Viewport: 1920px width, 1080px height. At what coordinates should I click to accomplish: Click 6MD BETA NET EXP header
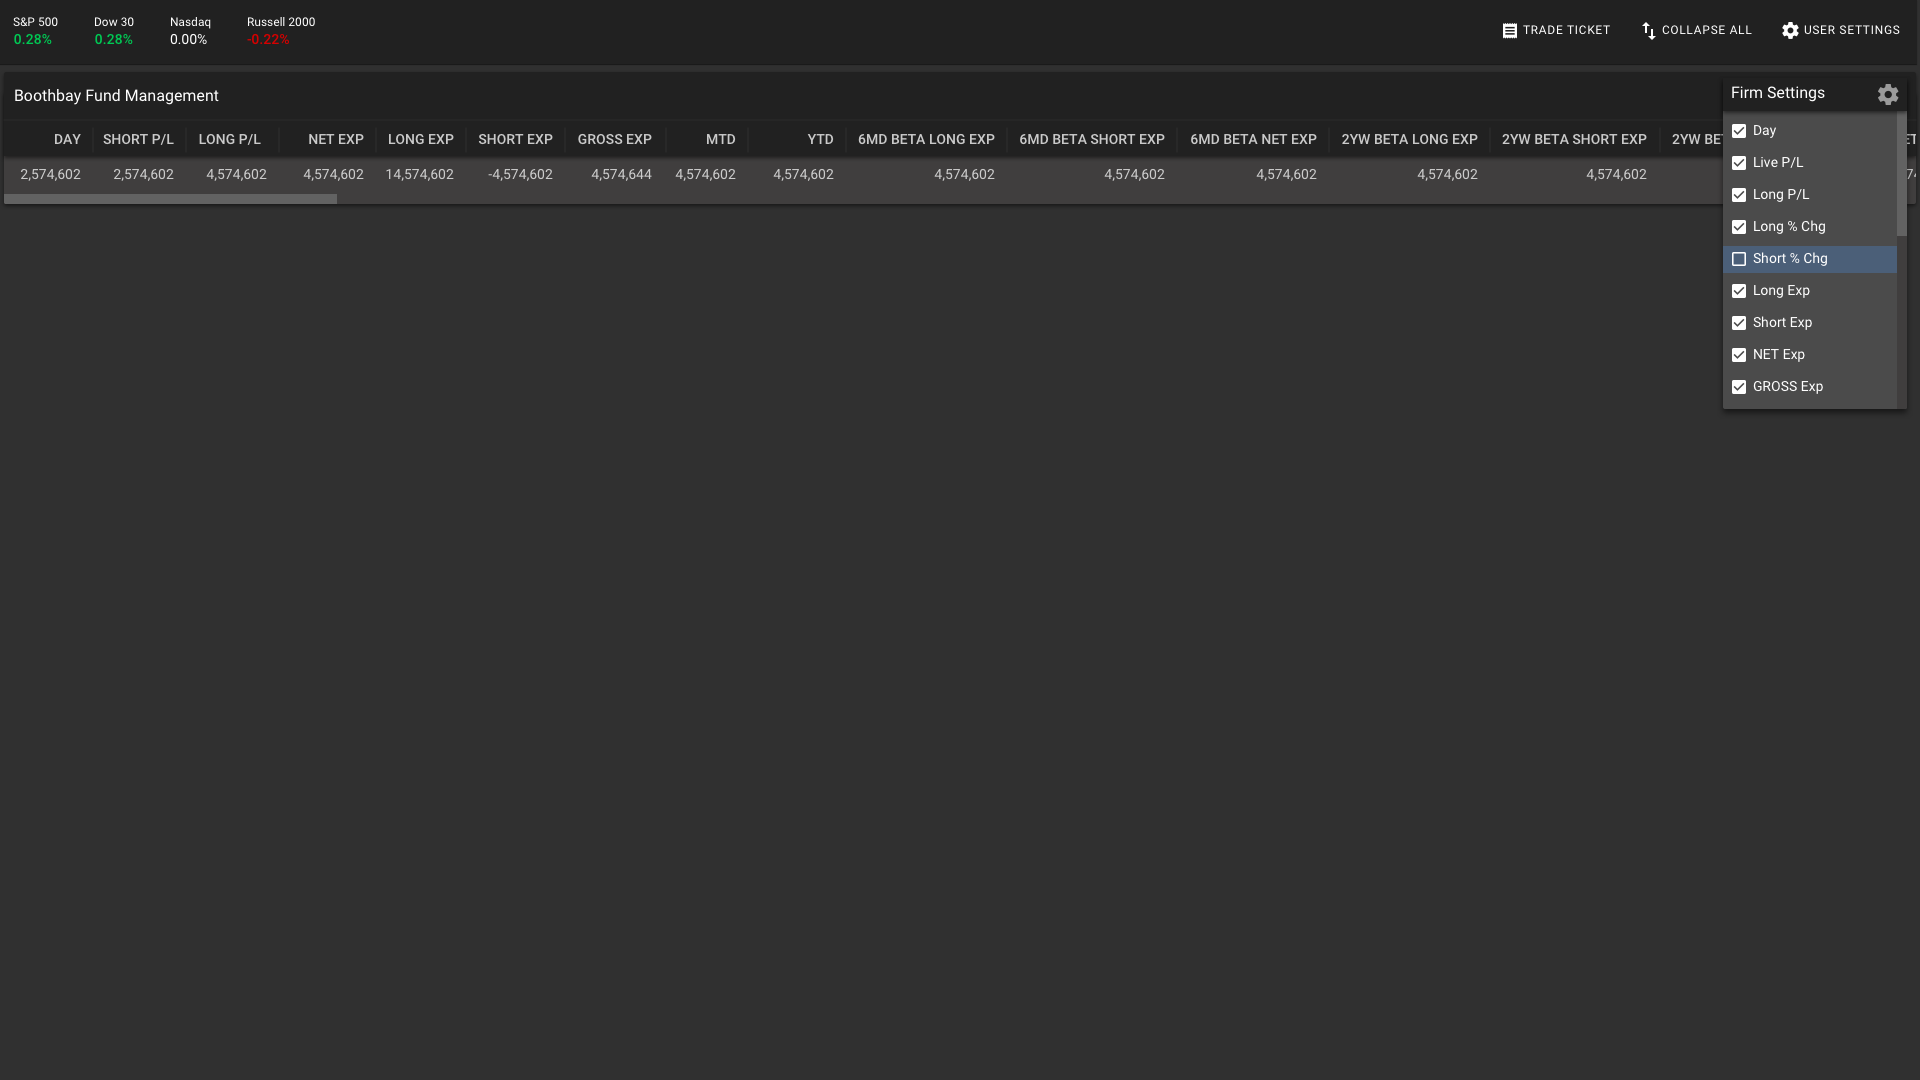(x=1253, y=140)
